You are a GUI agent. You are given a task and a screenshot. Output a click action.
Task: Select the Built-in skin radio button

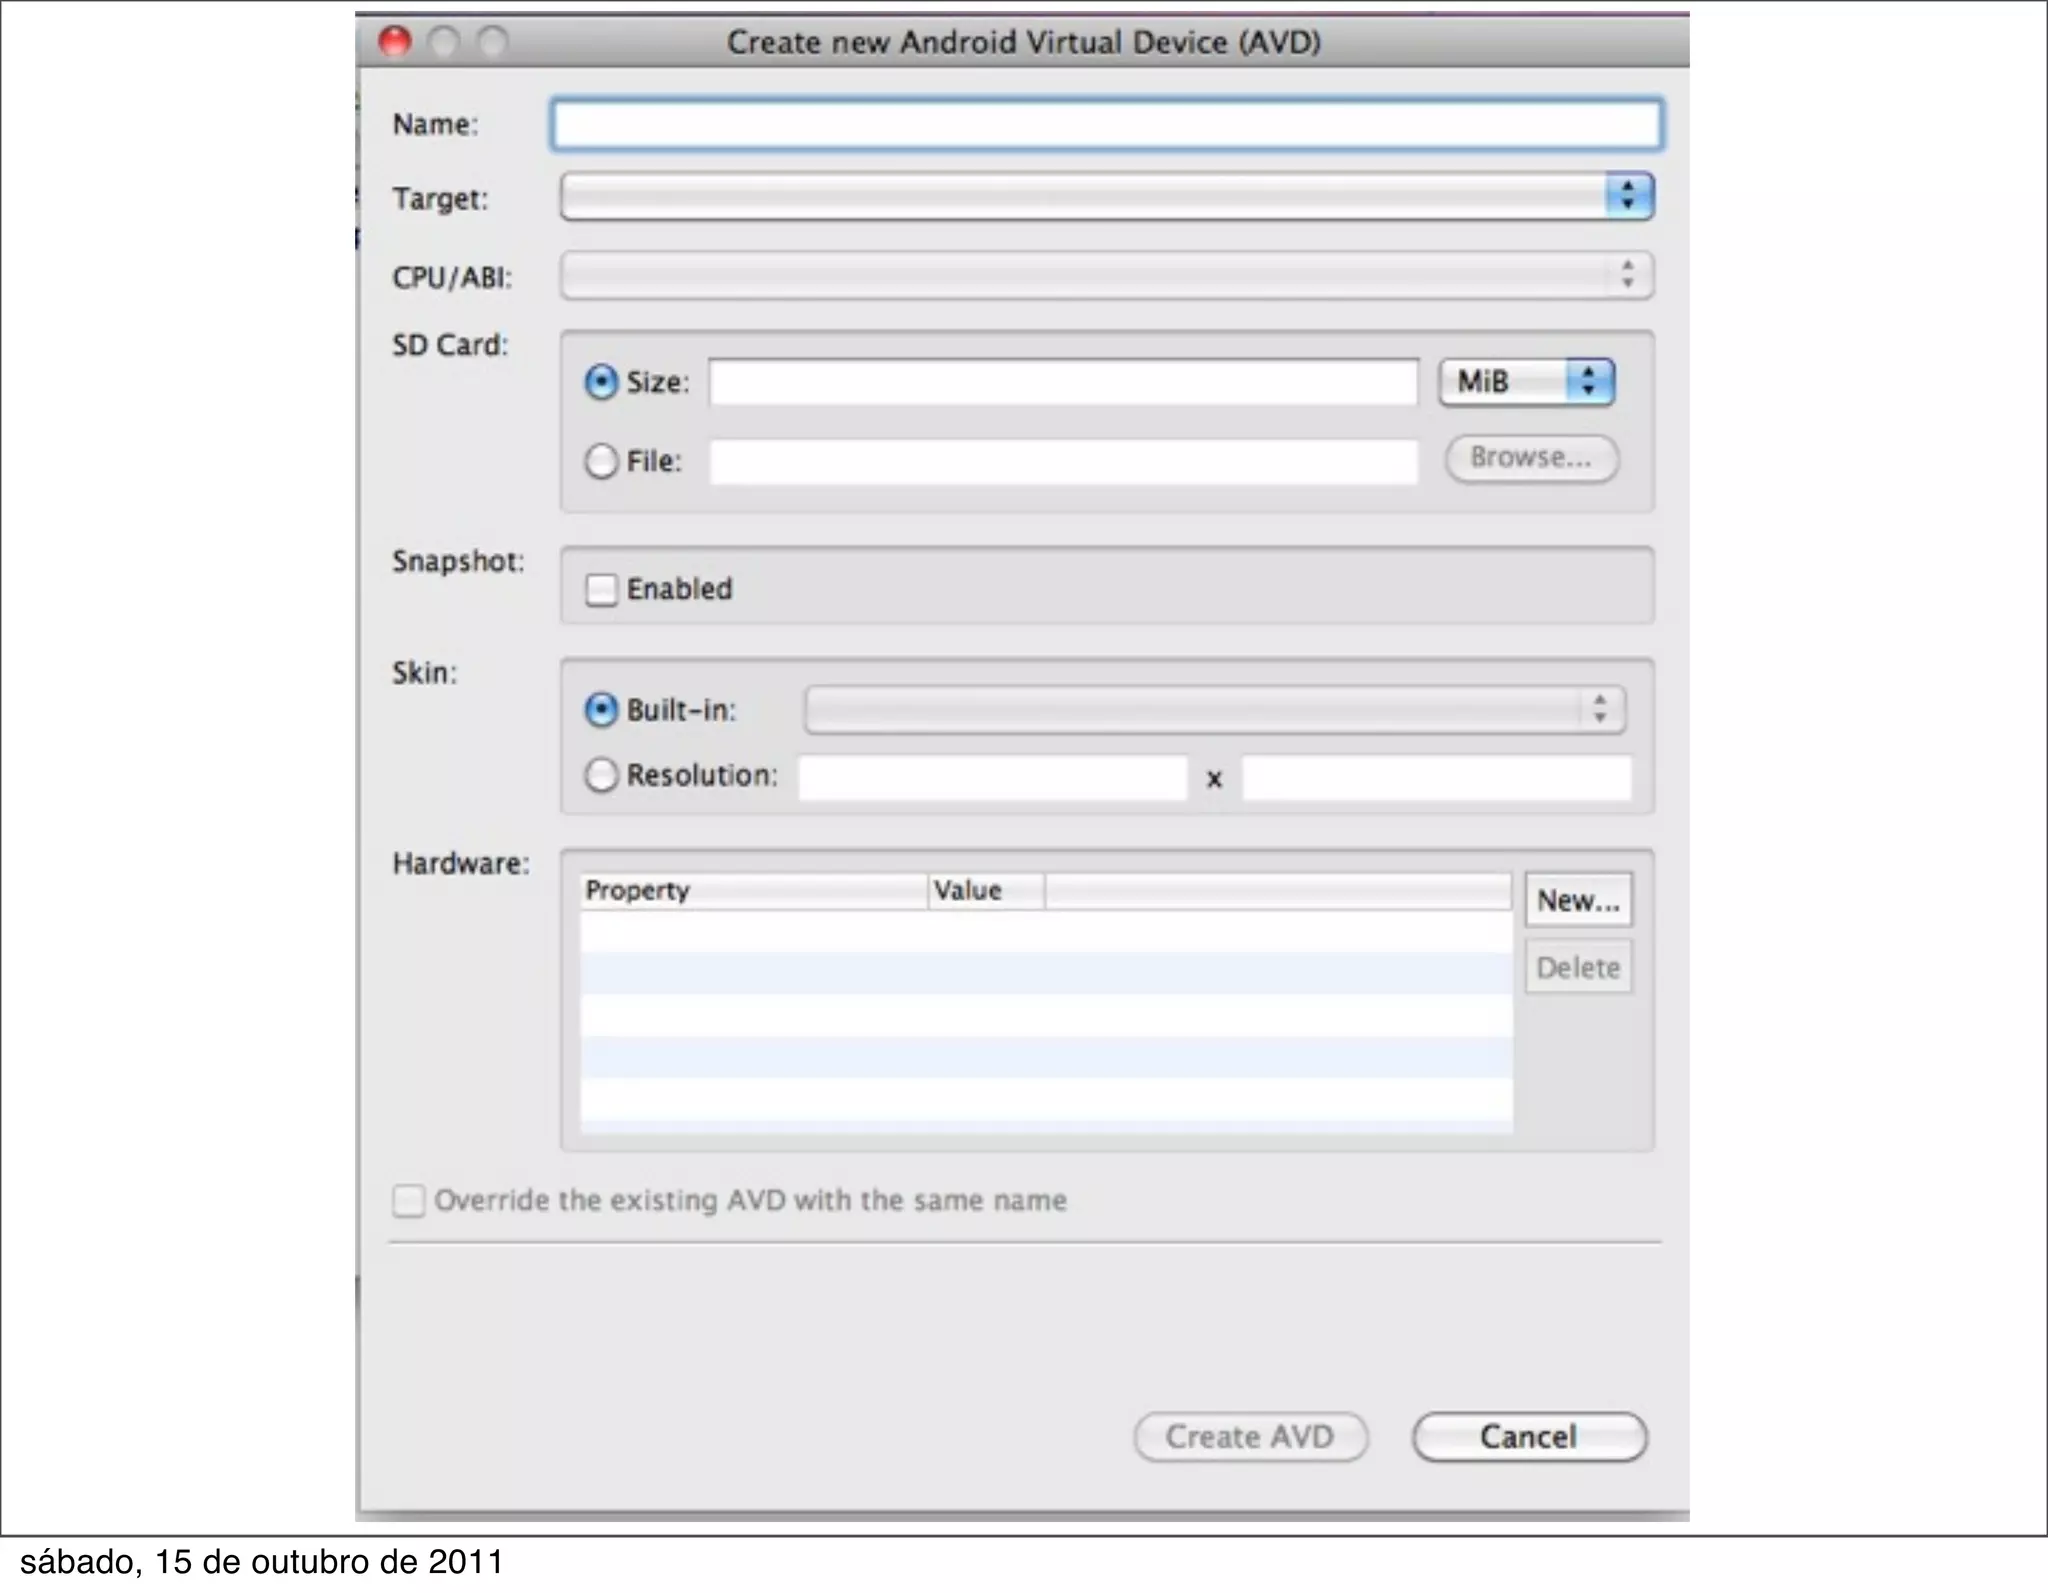click(601, 710)
